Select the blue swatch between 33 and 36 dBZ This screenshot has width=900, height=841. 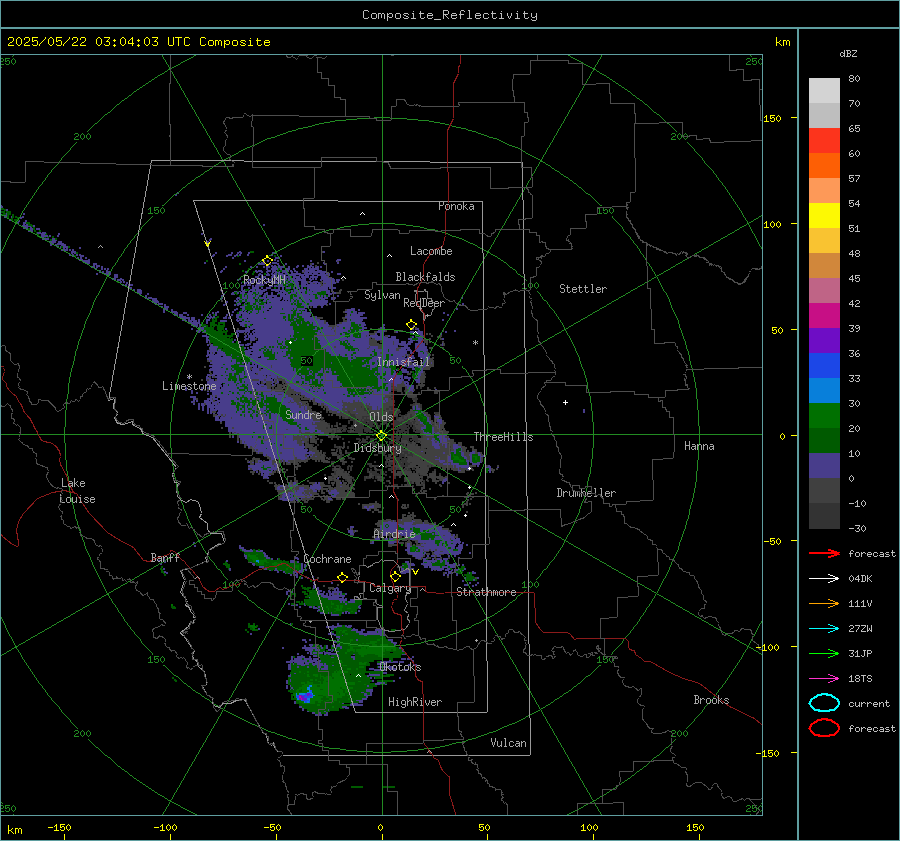point(824,366)
